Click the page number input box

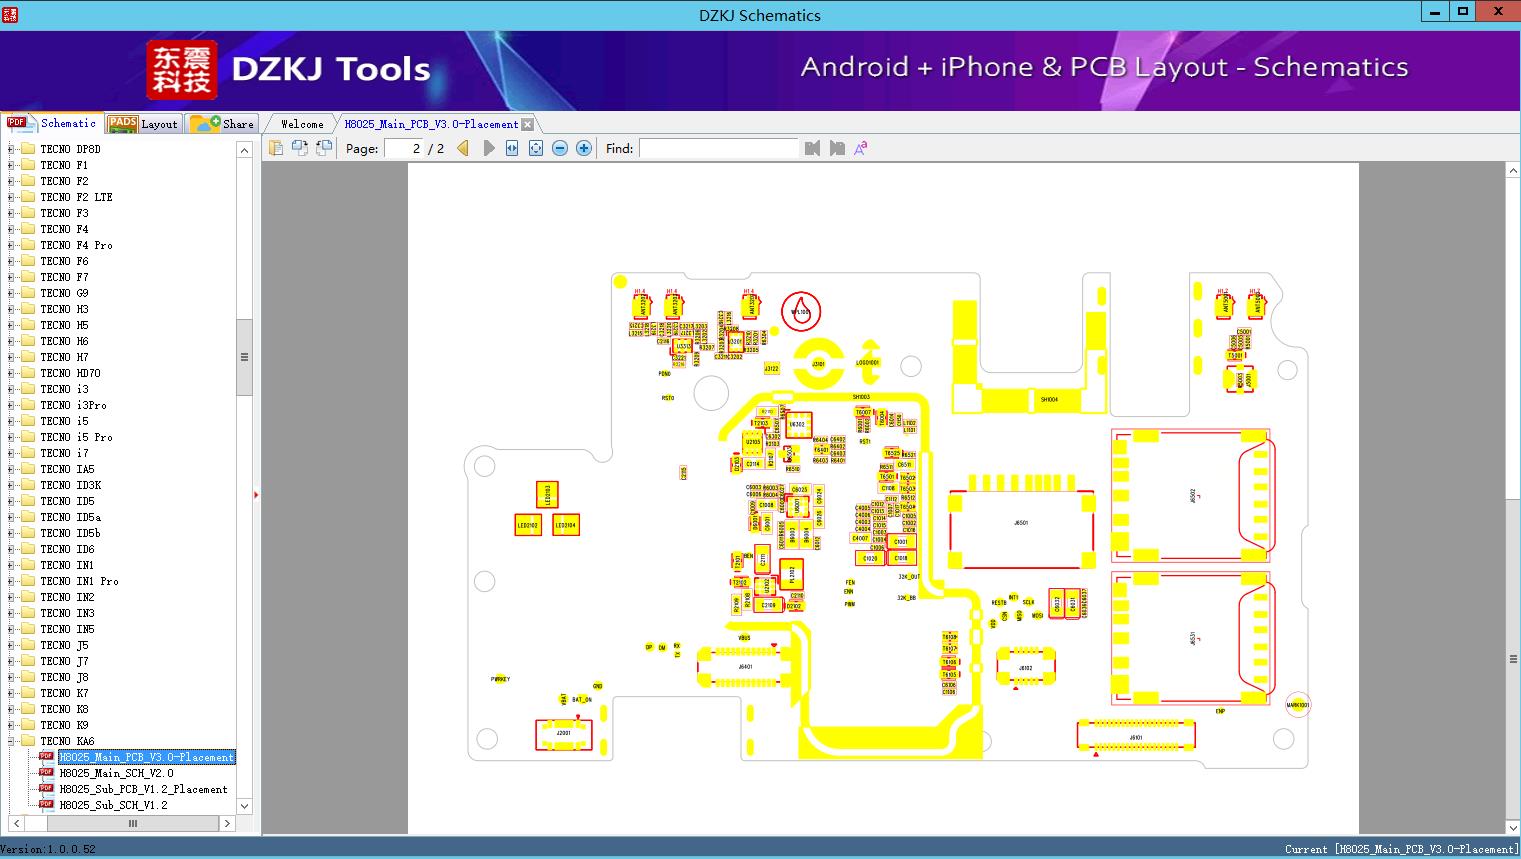click(404, 148)
